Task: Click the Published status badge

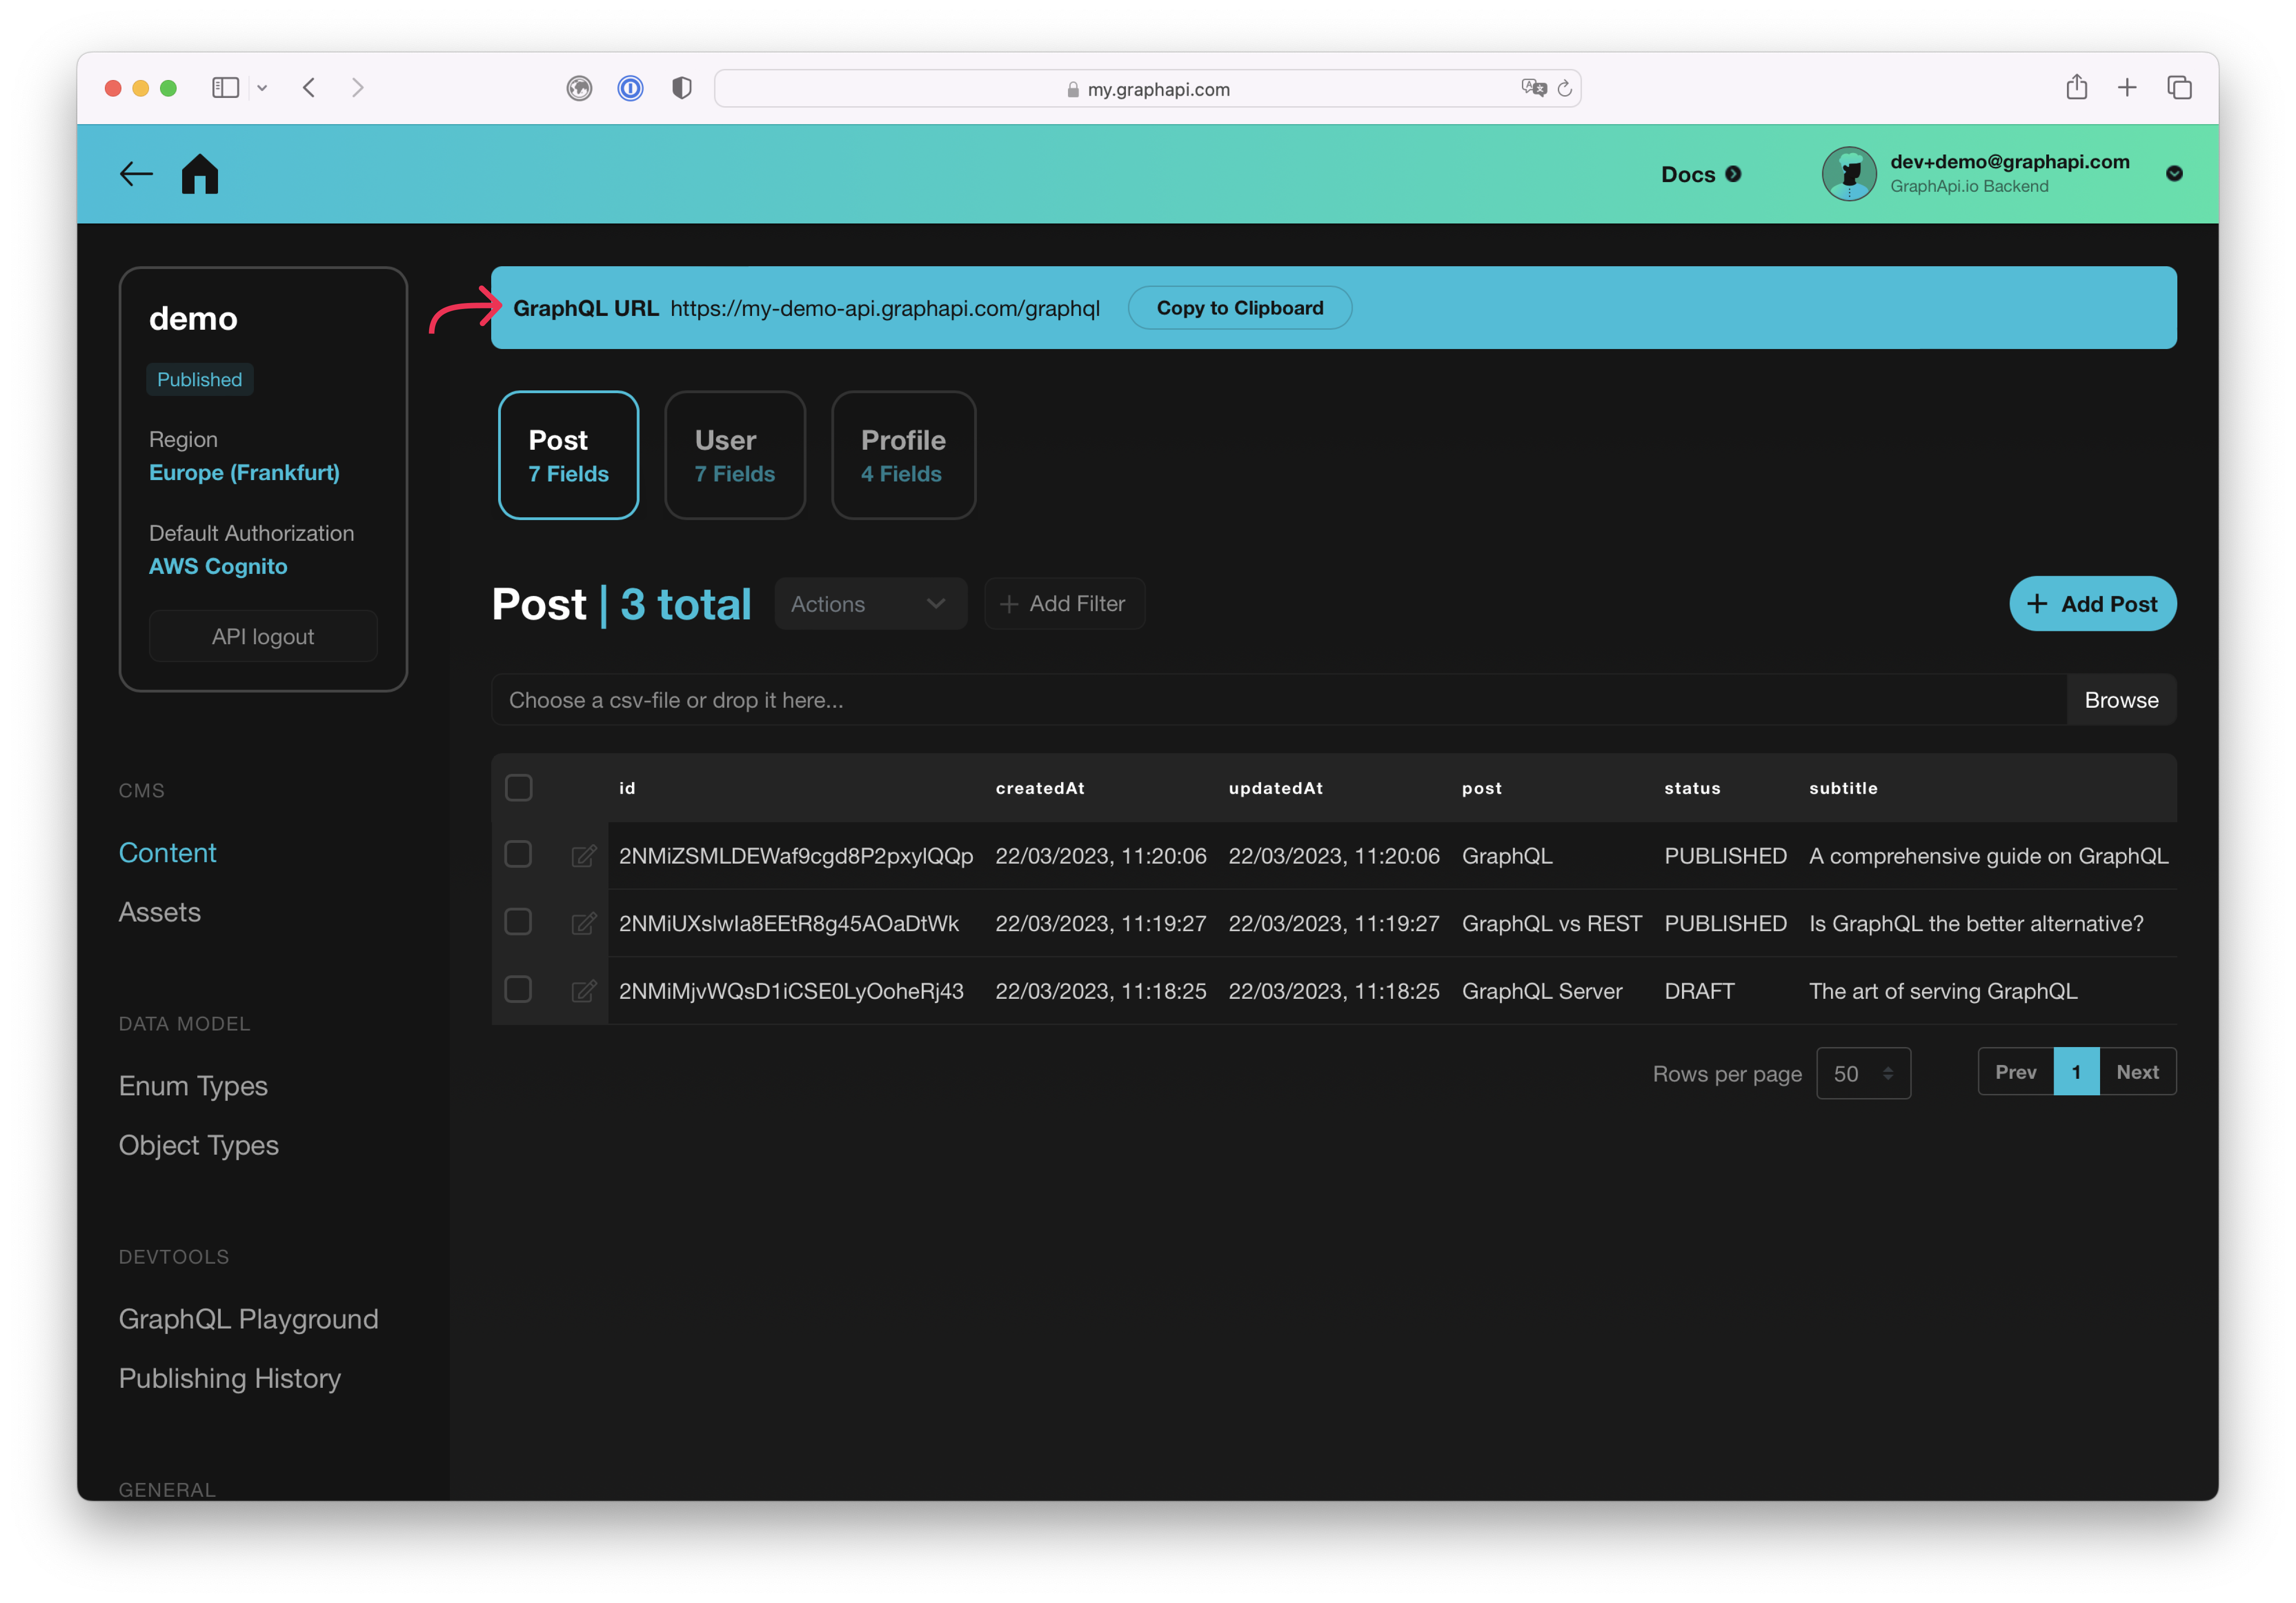Action: [x=199, y=380]
